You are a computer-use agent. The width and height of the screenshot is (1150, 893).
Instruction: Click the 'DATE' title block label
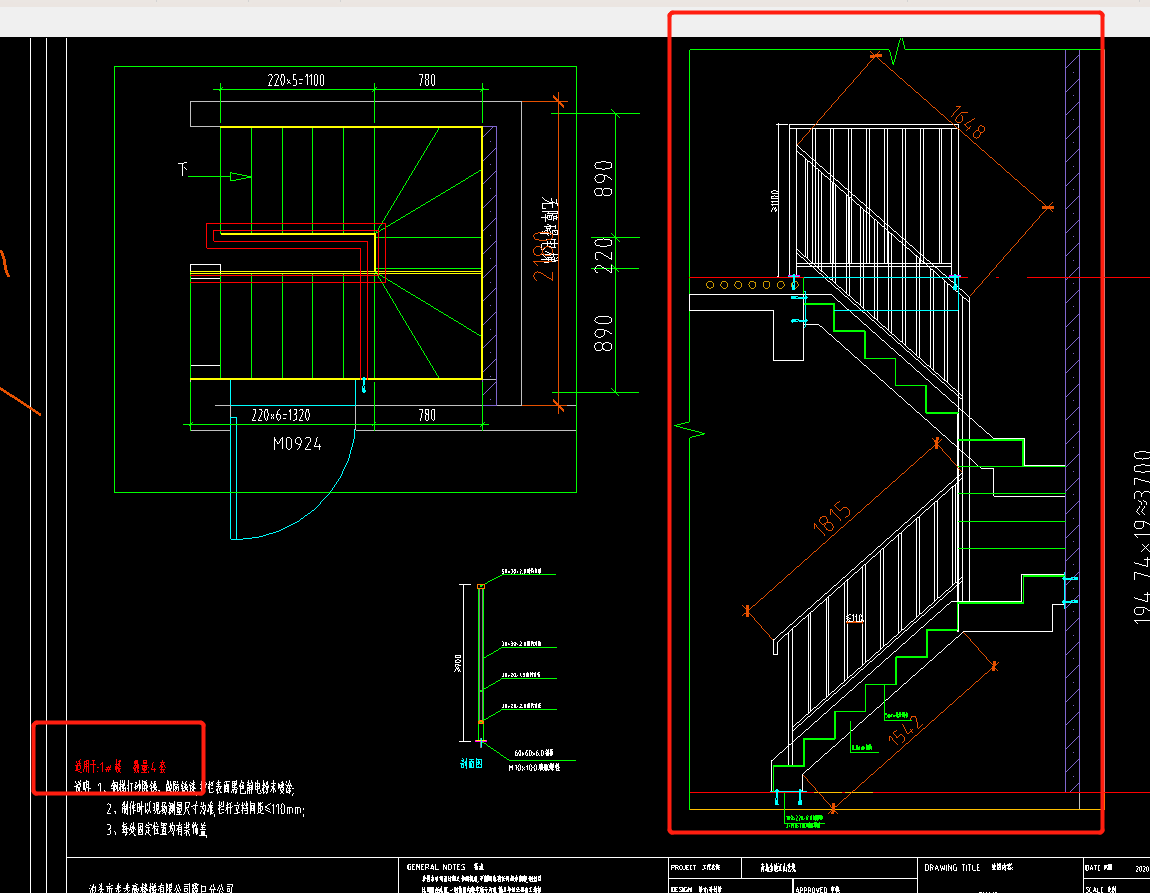point(1093,867)
